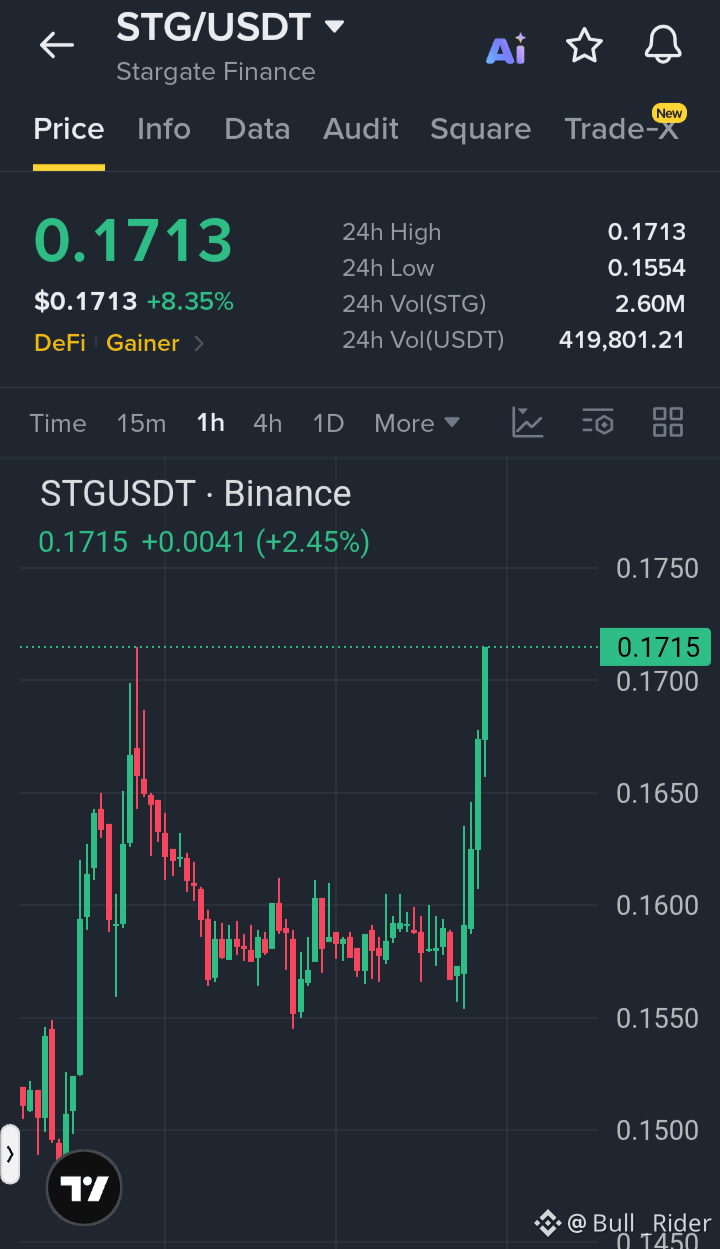
Task: Tap the 0.1500 price axis label
Action: [x=657, y=1130]
